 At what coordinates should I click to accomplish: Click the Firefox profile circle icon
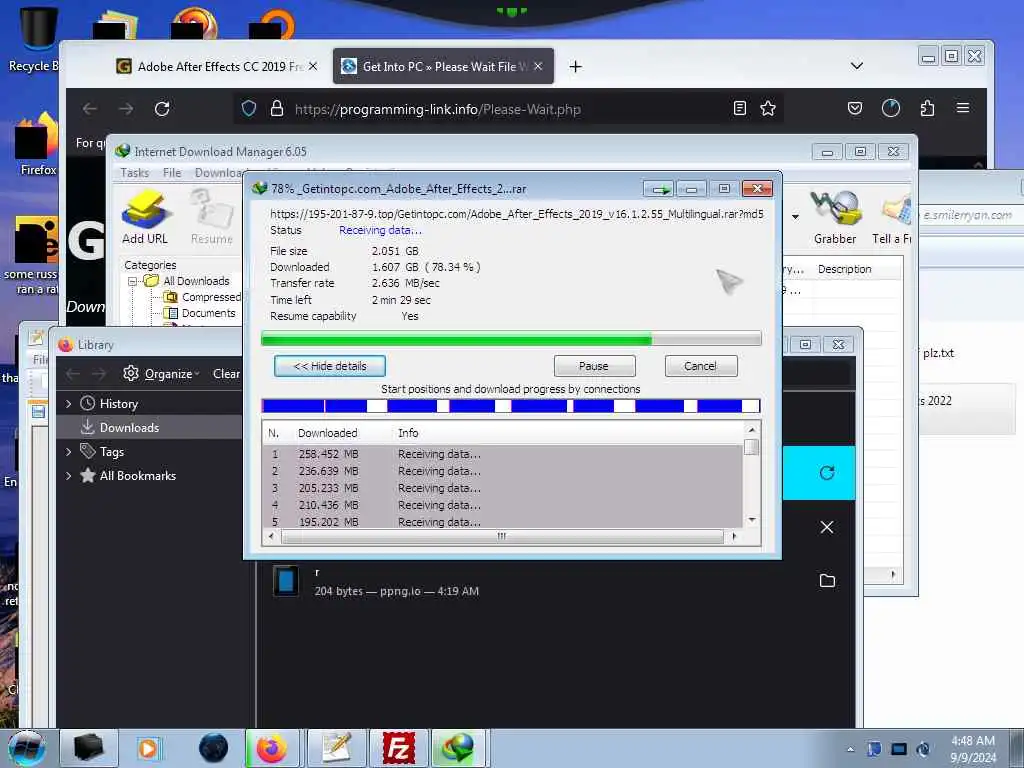(x=891, y=108)
